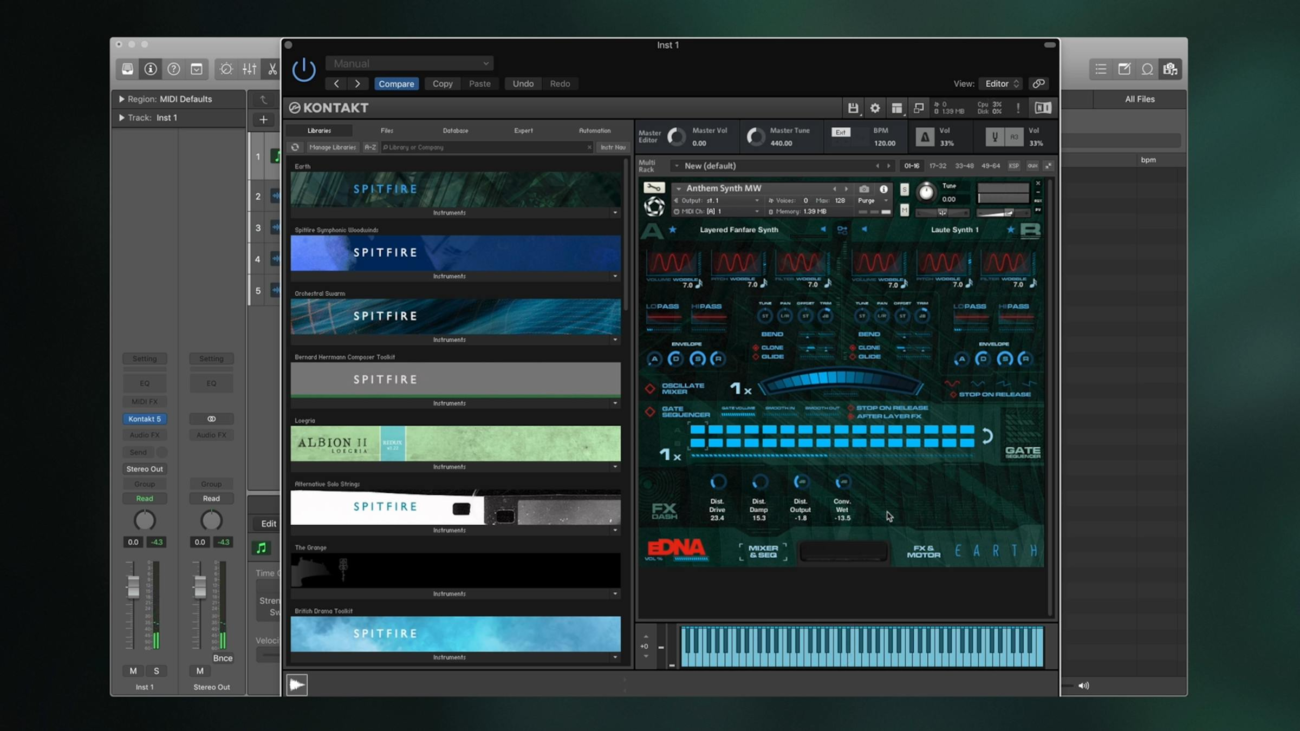Click the plugin power bypass icon
Viewport: 1300px width, 731px height.
pos(303,70)
